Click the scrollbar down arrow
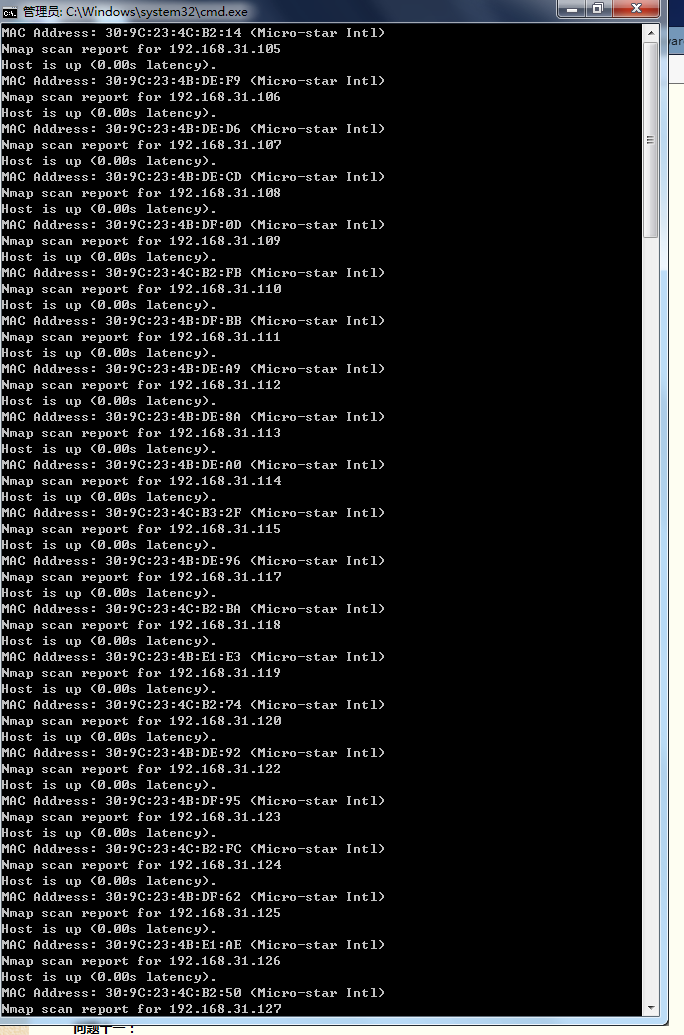 coord(651,1008)
